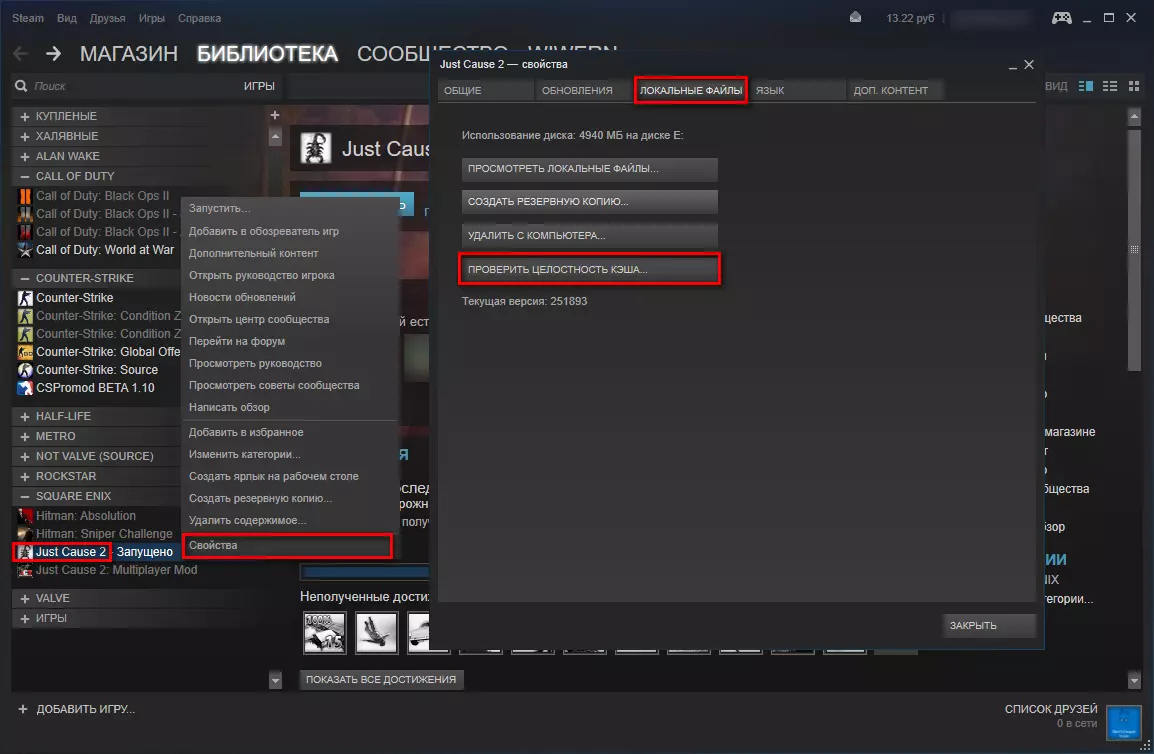Open the inbox envelope icon

pyautogui.click(x=855, y=17)
